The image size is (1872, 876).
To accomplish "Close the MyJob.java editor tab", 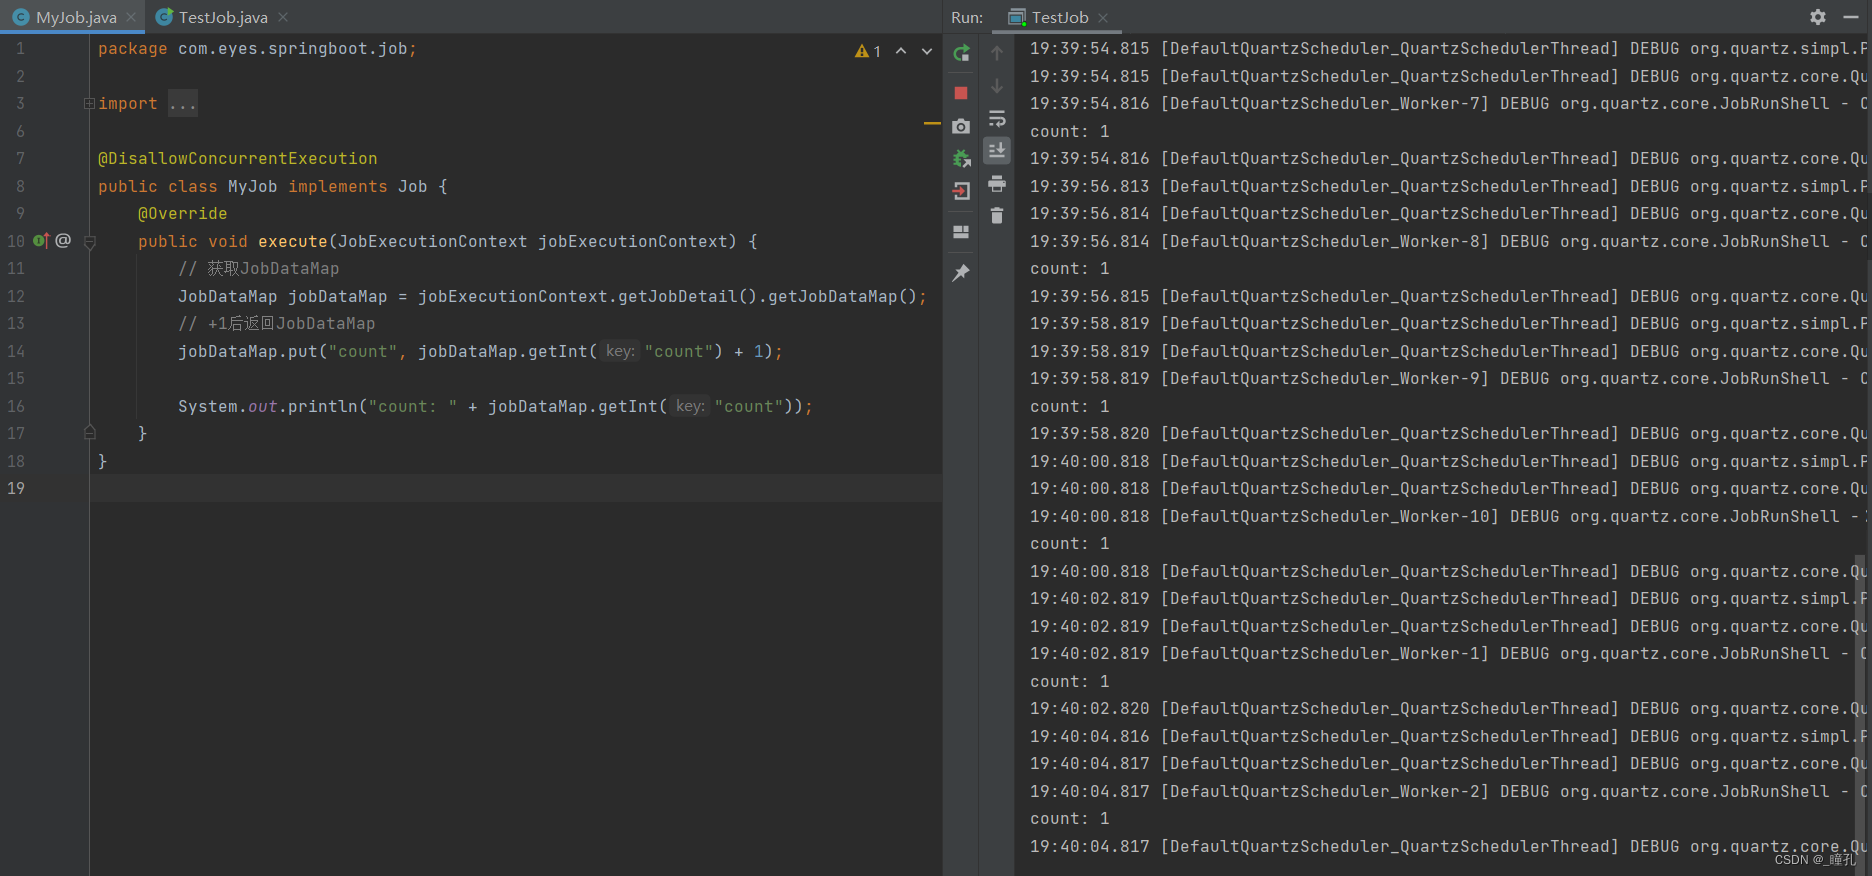I will click(x=131, y=18).
